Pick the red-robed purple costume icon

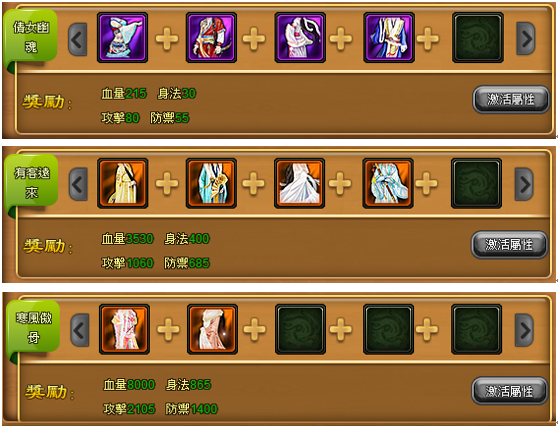coord(211,38)
